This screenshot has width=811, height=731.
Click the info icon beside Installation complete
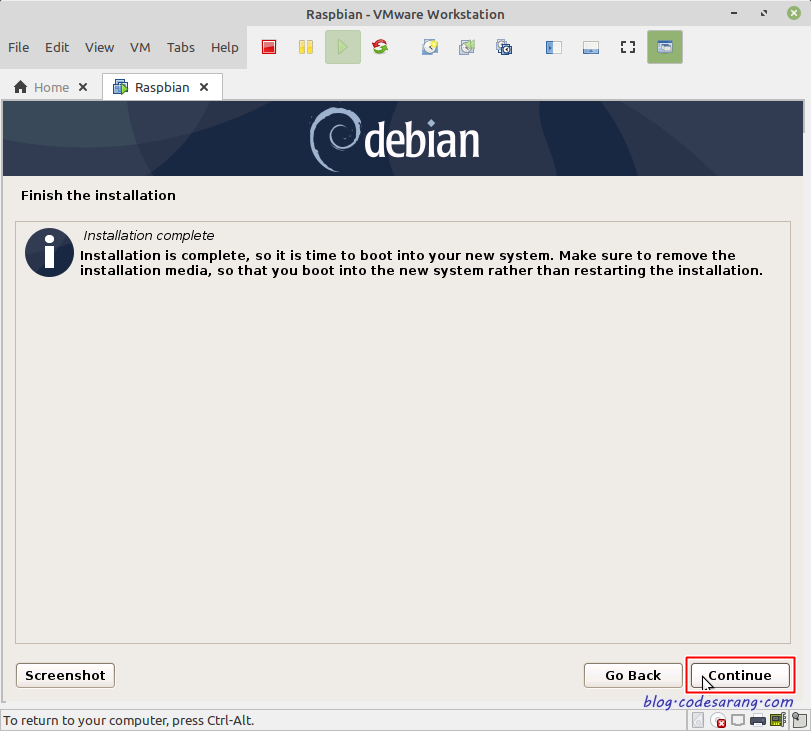click(x=49, y=252)
